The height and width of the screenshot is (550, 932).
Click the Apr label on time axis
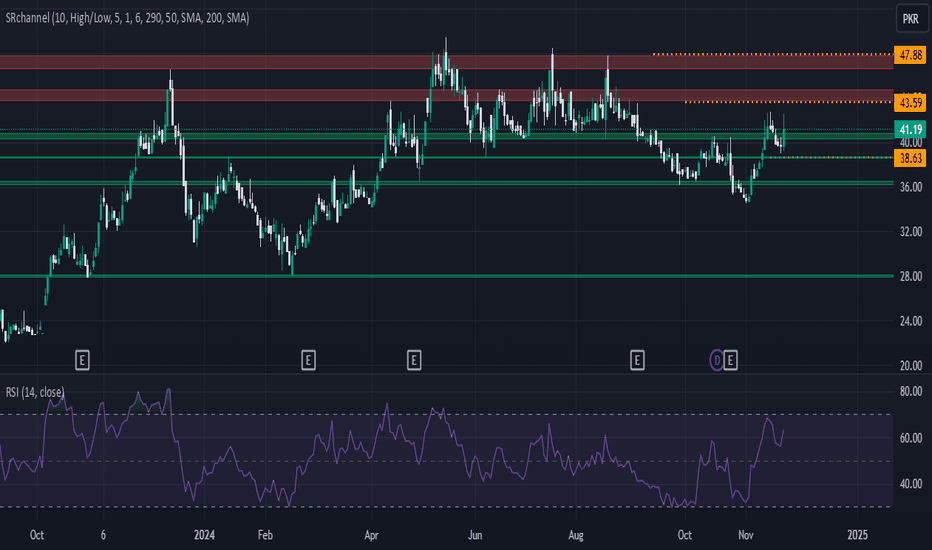[x=371, y=535]
